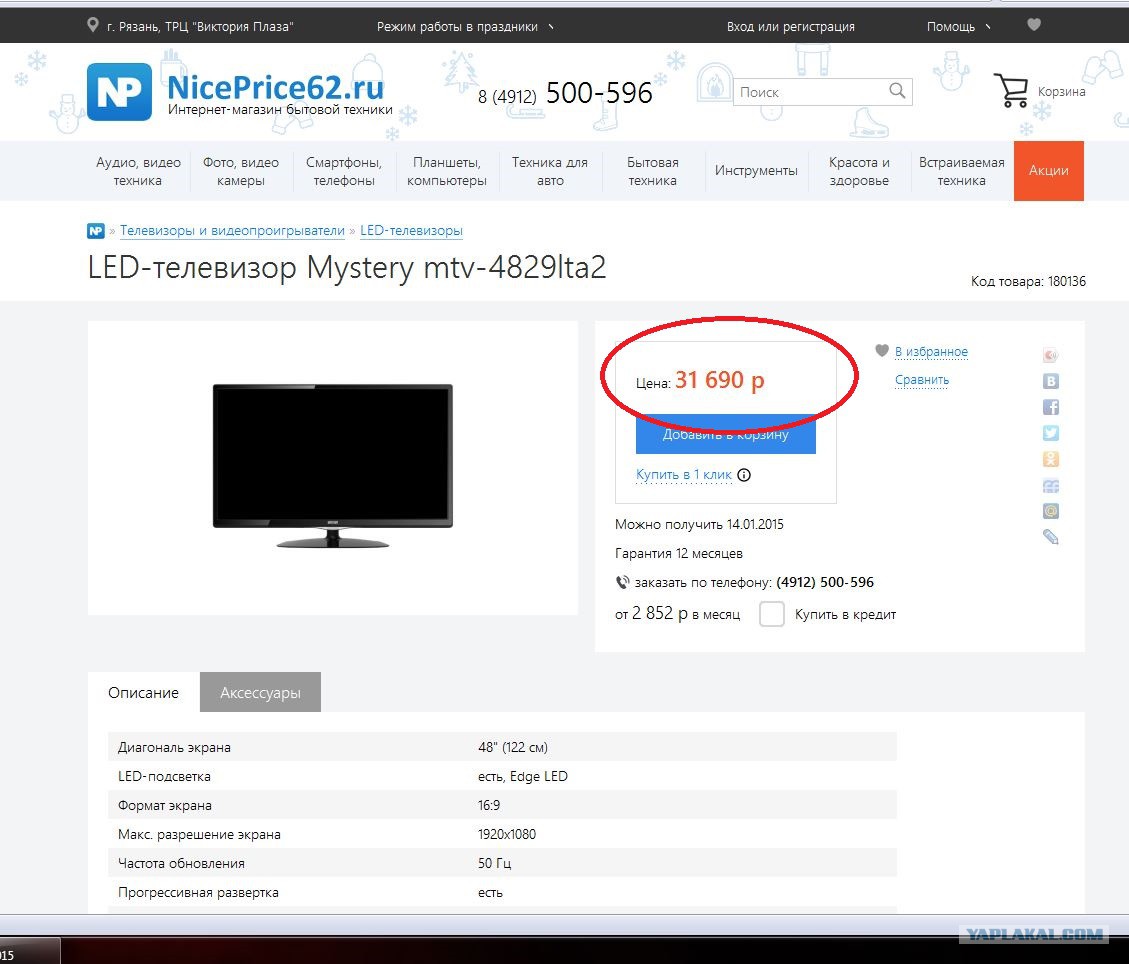Click 'Можно получить 14.01.2015' text
The image size is (1129, 964).
point(699,525)
